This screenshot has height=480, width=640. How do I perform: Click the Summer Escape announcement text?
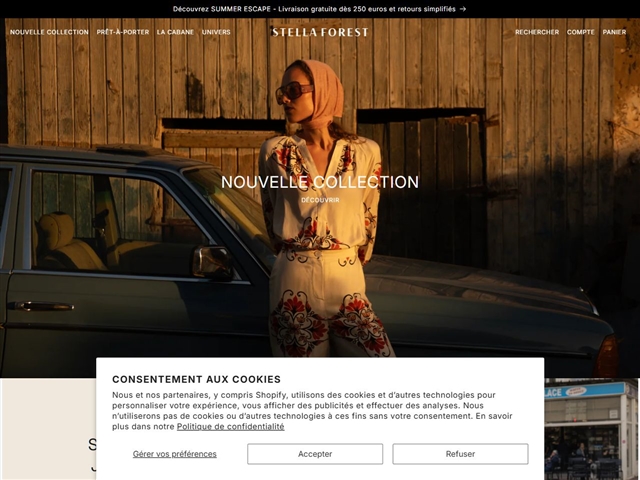(x=314, y=9)
